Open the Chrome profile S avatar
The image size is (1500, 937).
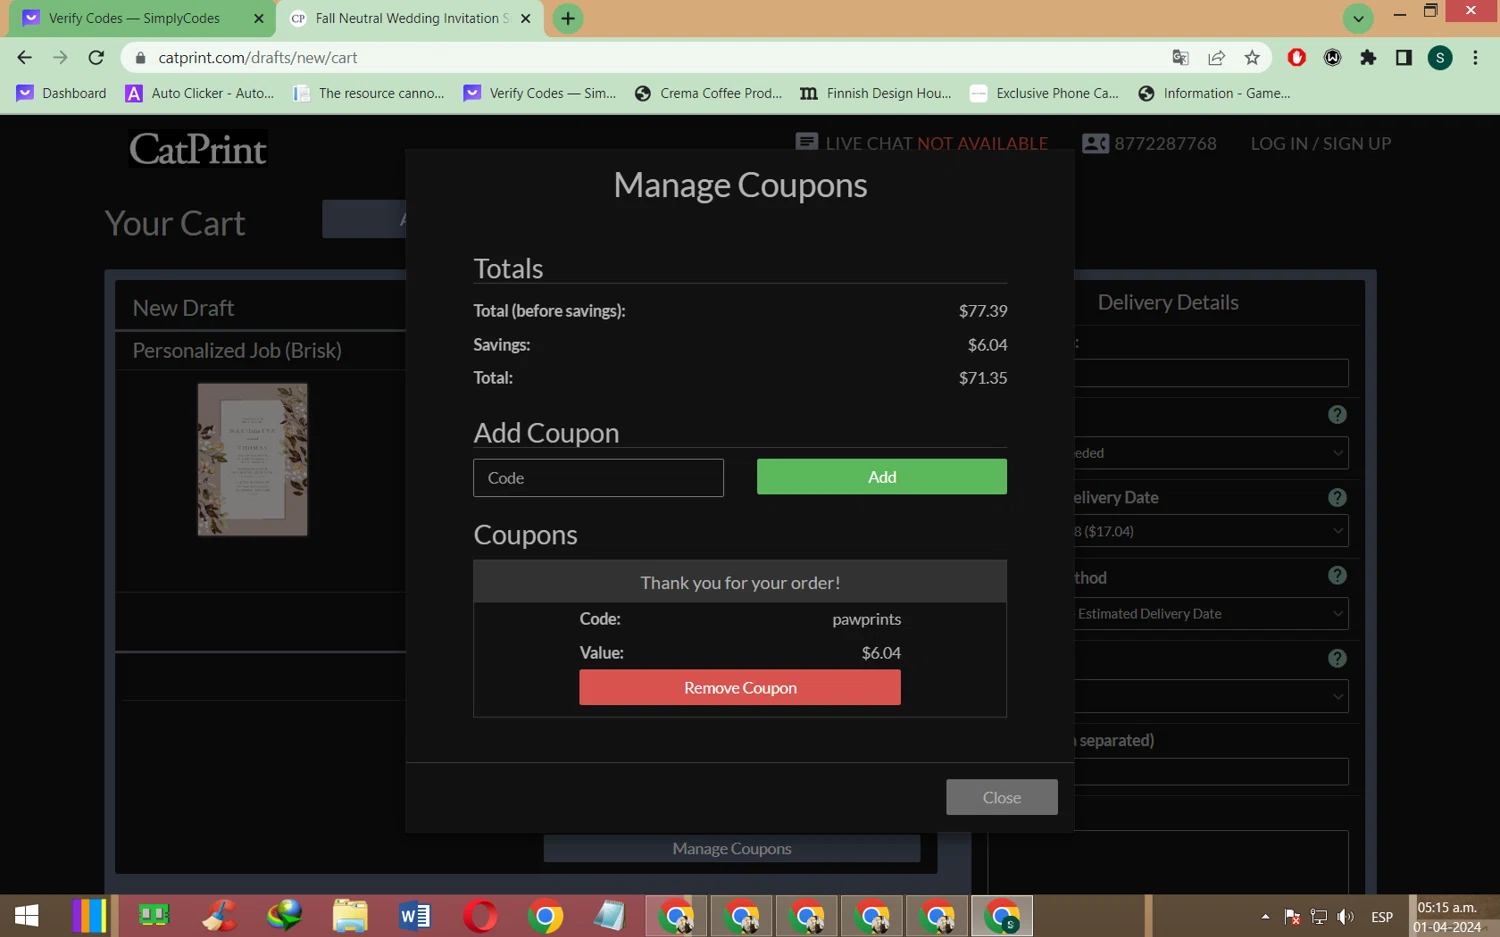pyautogui.click(x=1440, y=58)
